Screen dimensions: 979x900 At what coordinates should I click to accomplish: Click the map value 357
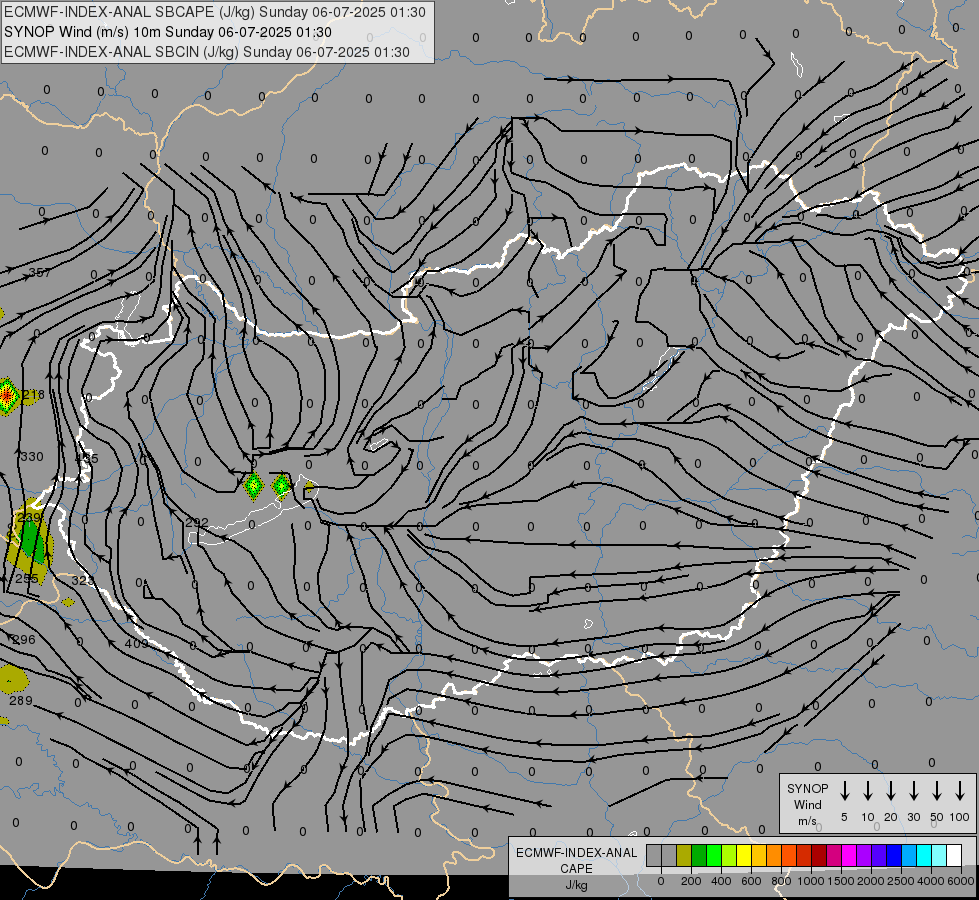(x=40, y=272)
